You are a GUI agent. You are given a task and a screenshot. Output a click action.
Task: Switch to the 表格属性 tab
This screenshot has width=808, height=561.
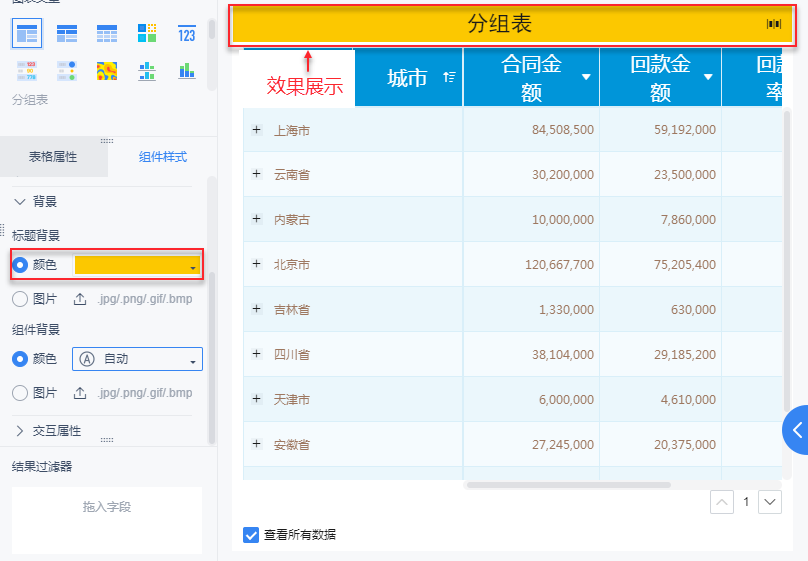53,157
